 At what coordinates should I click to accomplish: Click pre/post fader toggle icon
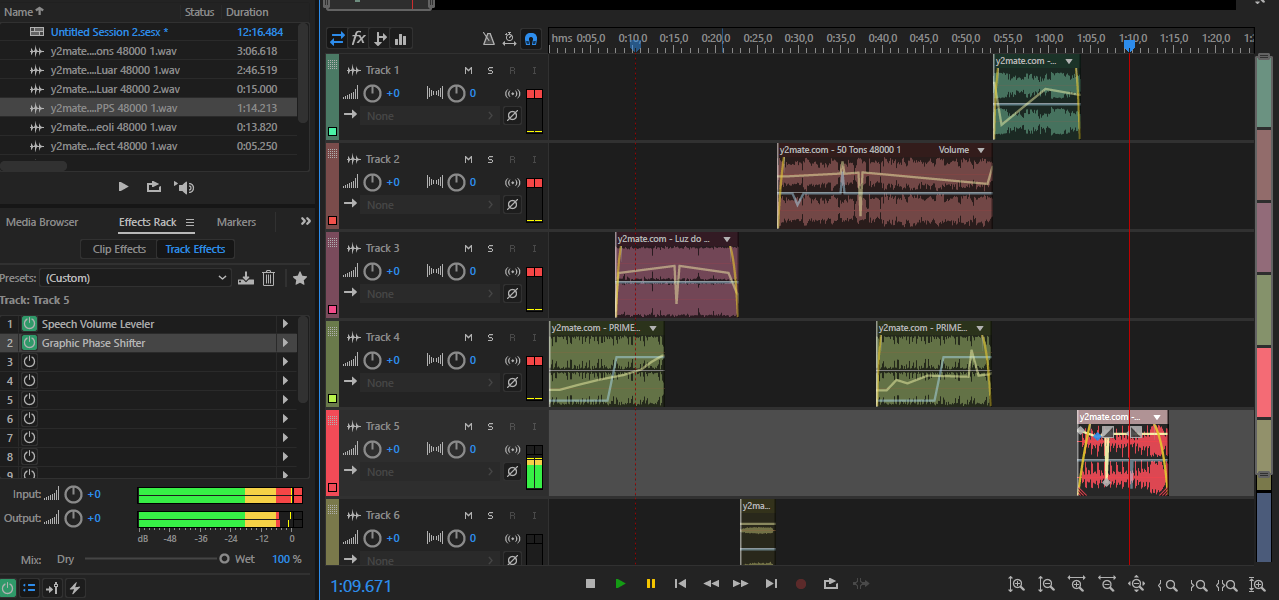click(53, 588)
